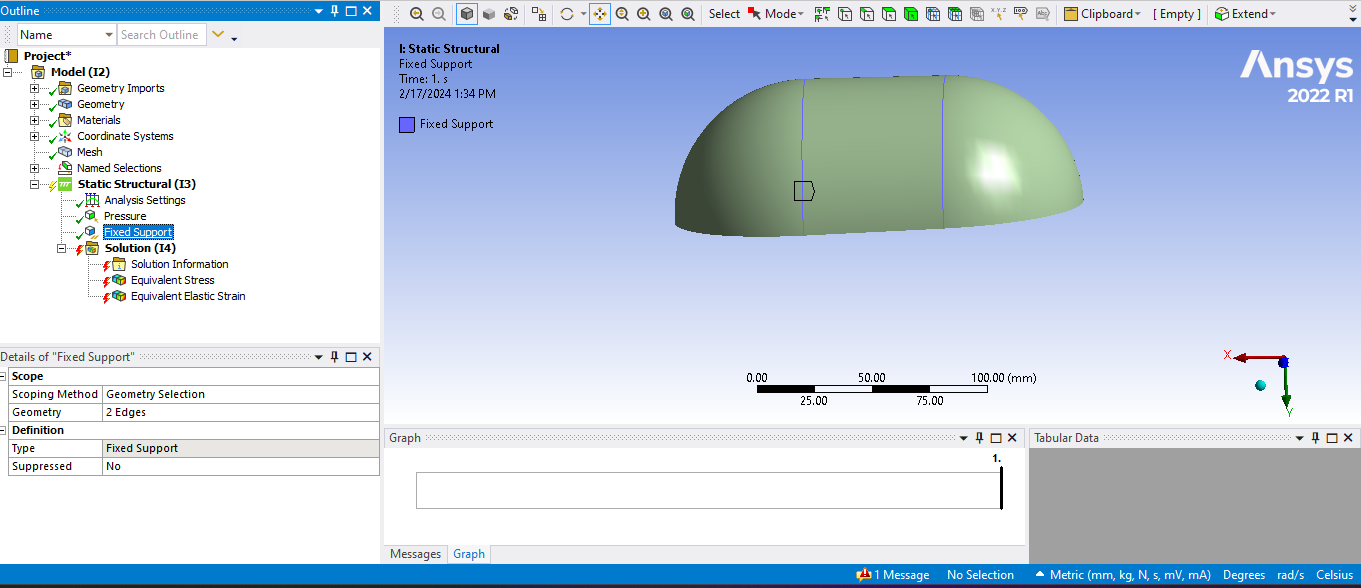1361x588 pixels.
Task: Click the Fixed Support legend color swatch
Action: click(x=406, y=125)
